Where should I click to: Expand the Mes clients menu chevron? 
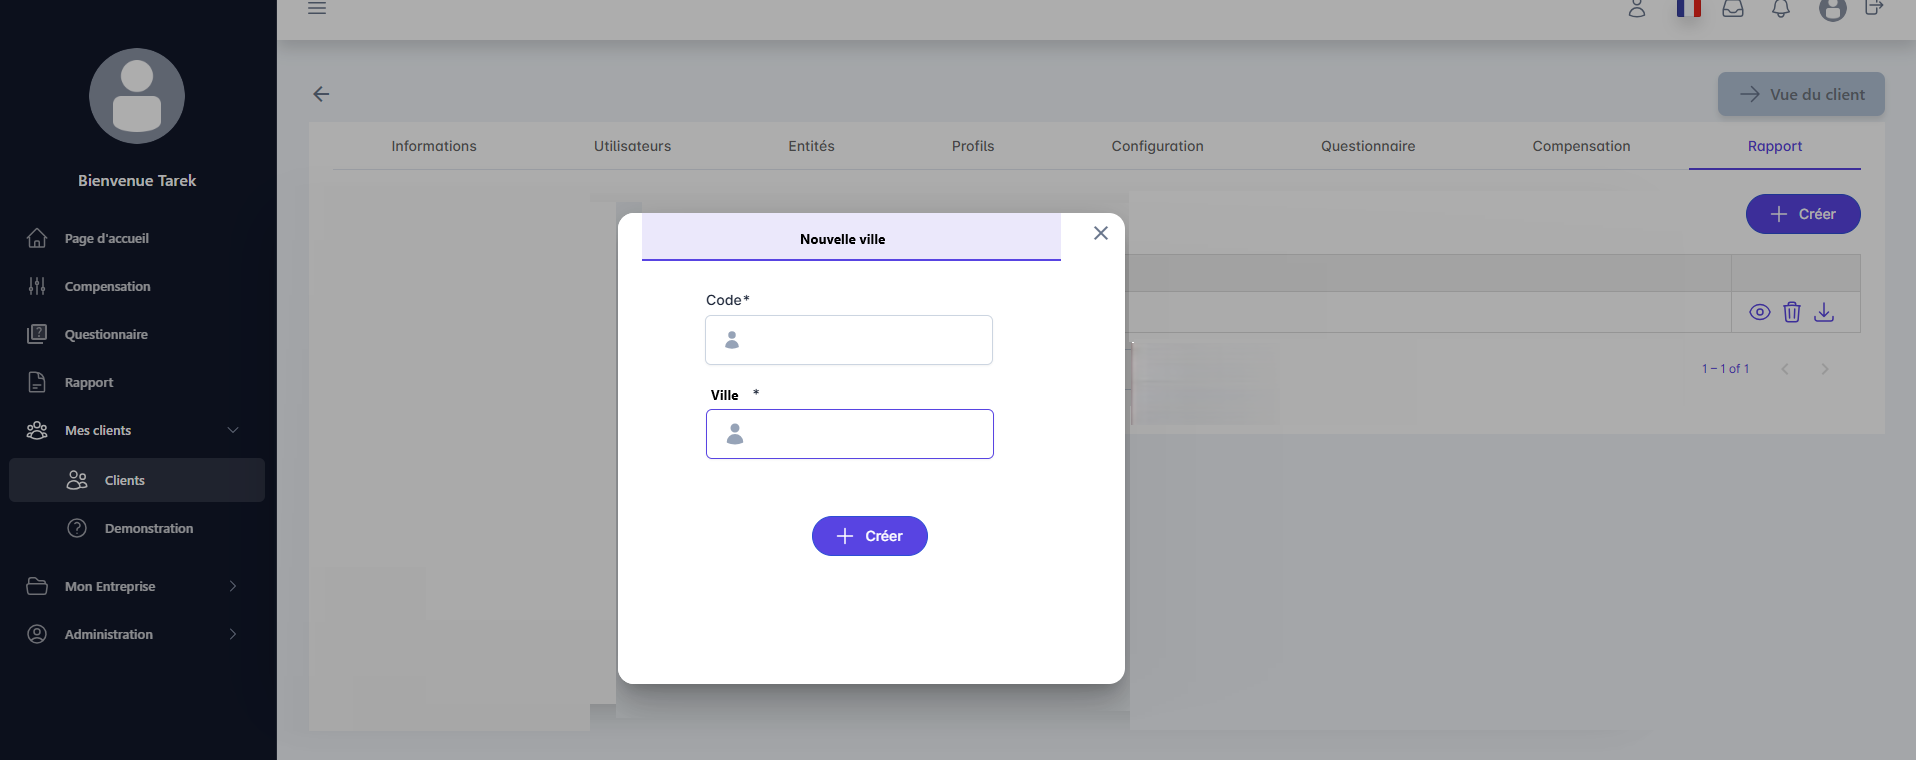(x=233, y=430)
